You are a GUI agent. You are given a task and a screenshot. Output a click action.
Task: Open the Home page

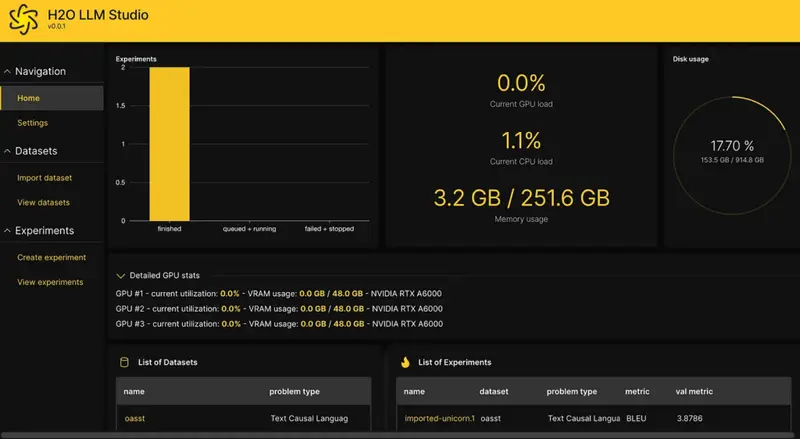pos(52,98)
